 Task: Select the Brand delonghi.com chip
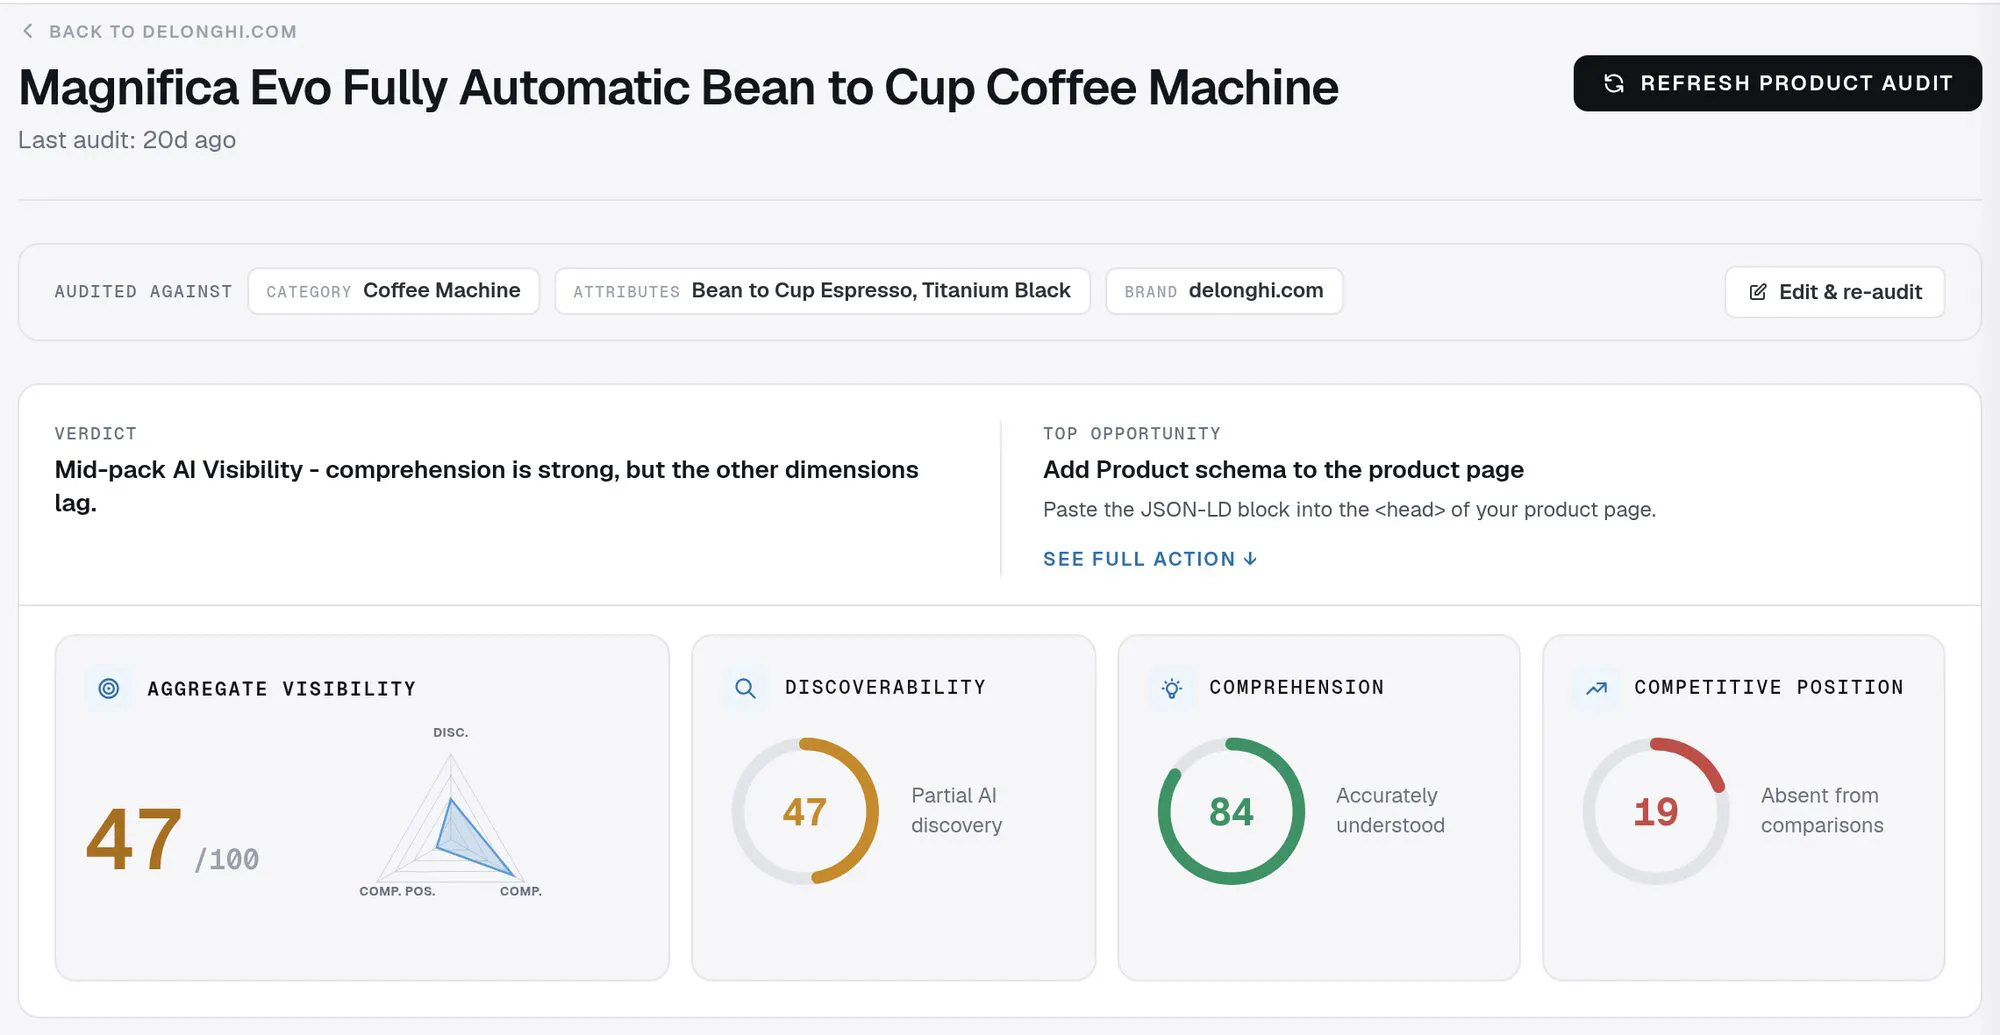tap(1224, 291)
